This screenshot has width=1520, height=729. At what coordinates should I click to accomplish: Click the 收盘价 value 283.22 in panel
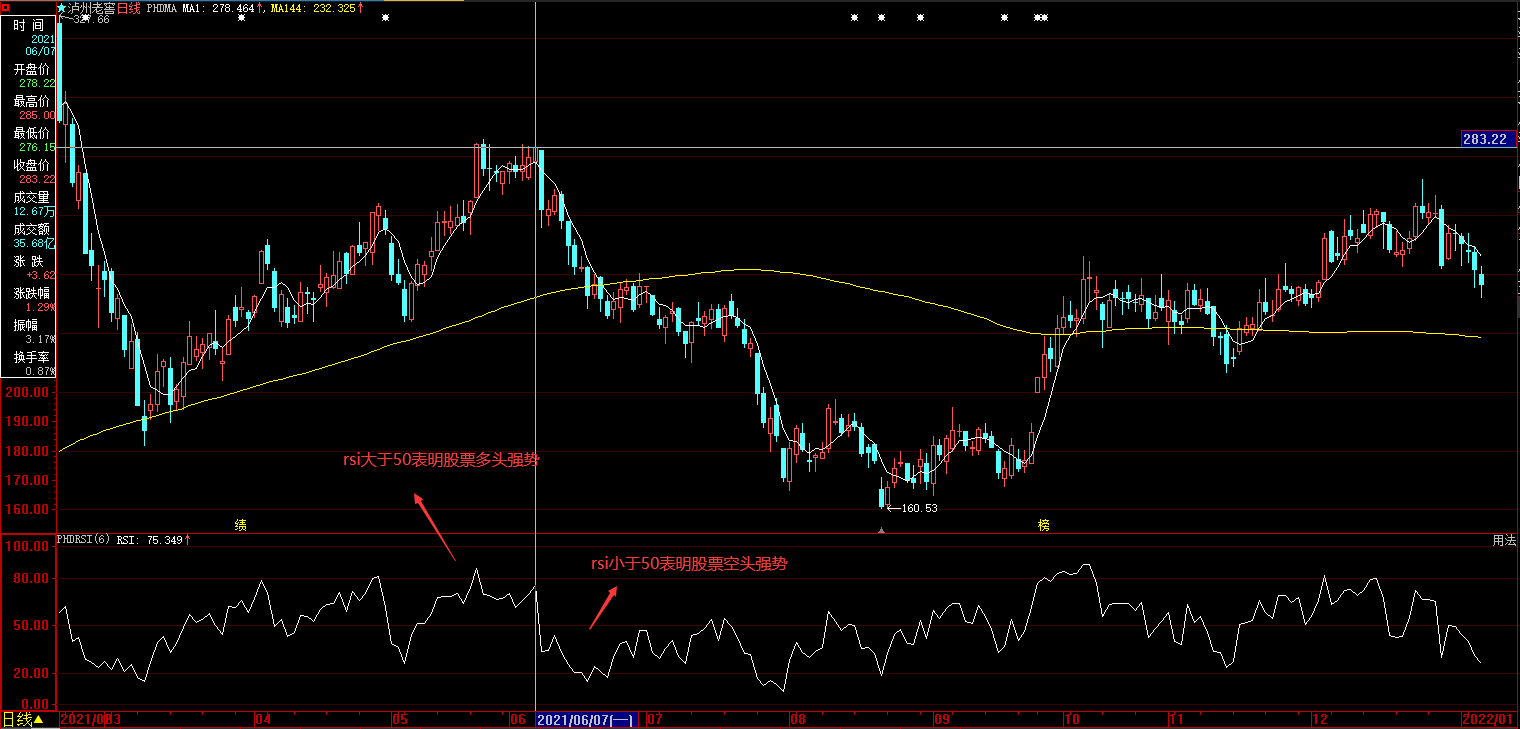(37, 179)
